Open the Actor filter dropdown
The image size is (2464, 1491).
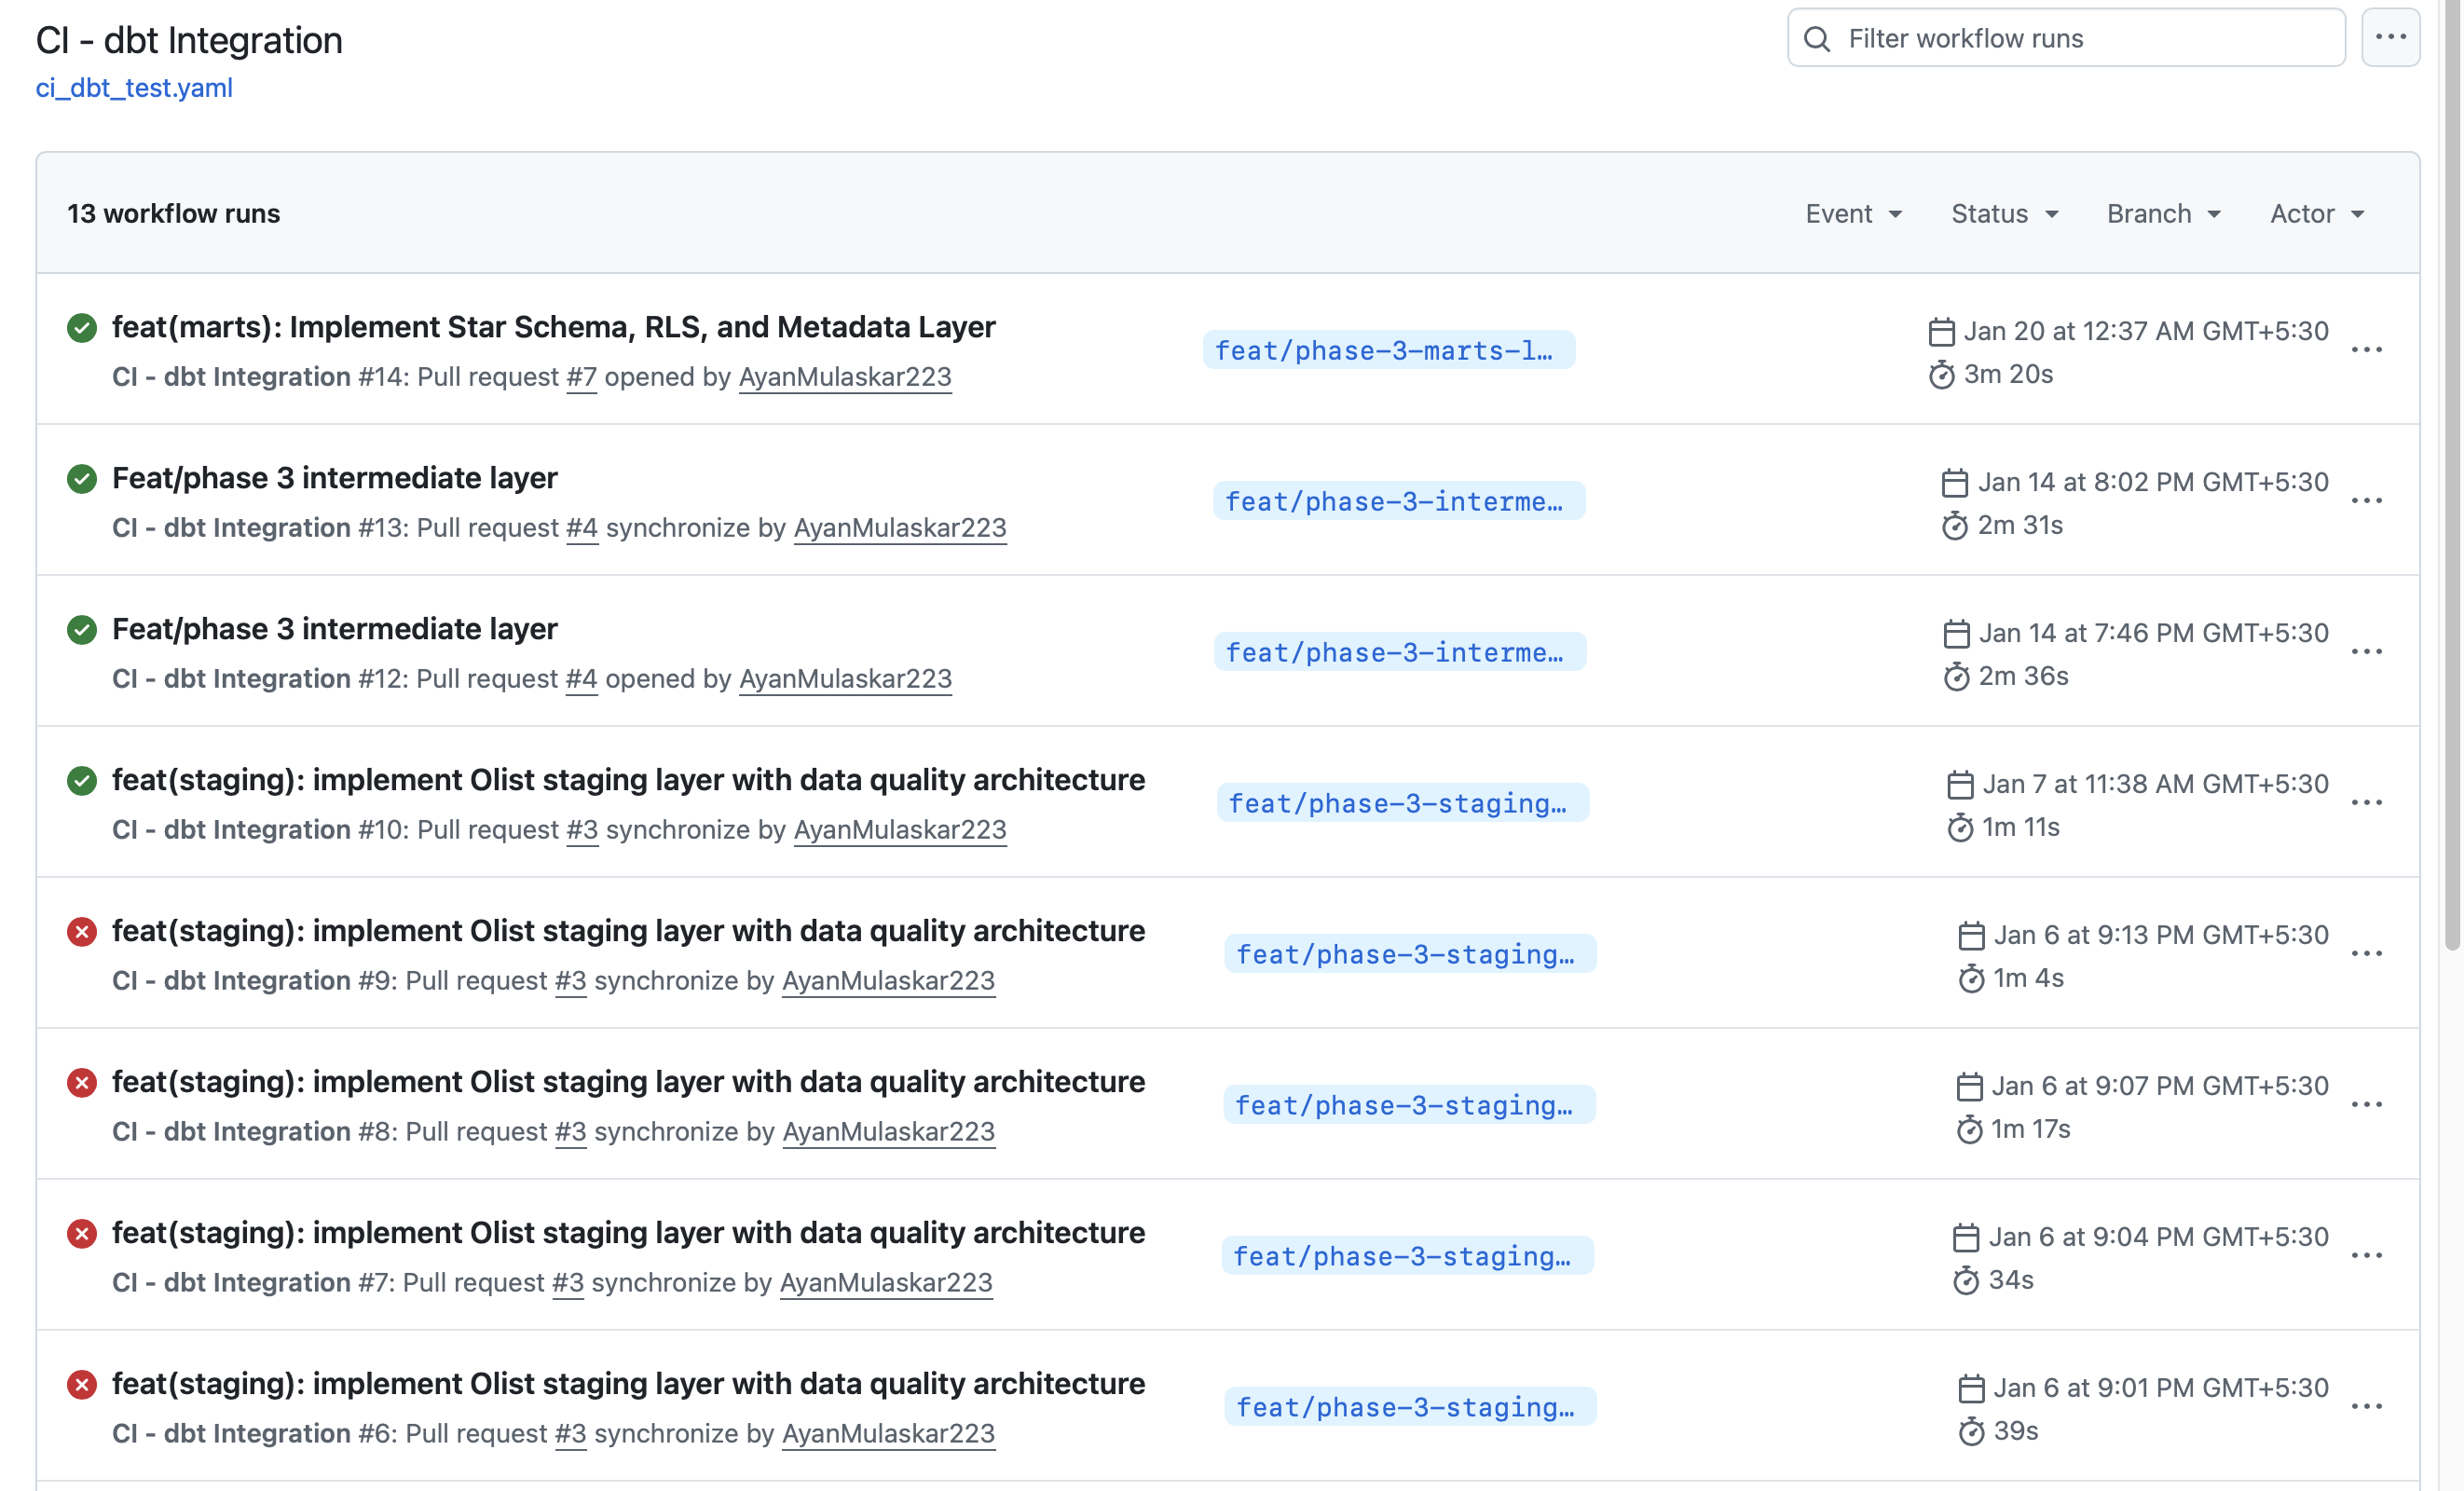pyautogui.click(x=2316, y=214)
